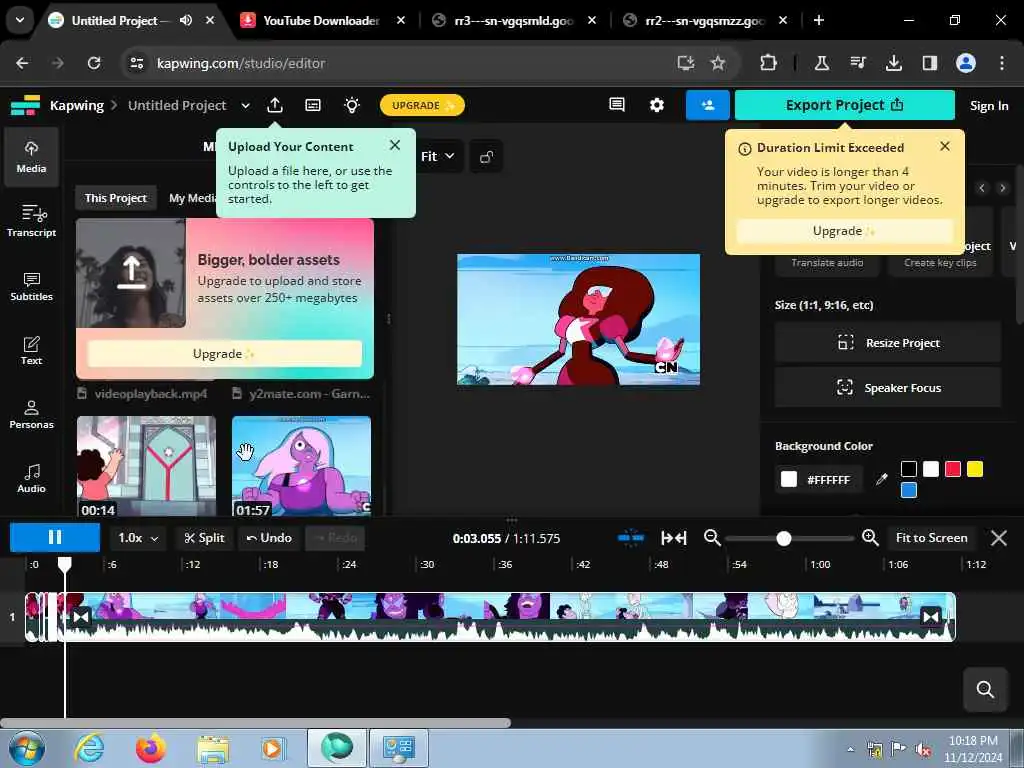
Task: Click the magnifier search button on the timeline
Action: pos(985,689)
